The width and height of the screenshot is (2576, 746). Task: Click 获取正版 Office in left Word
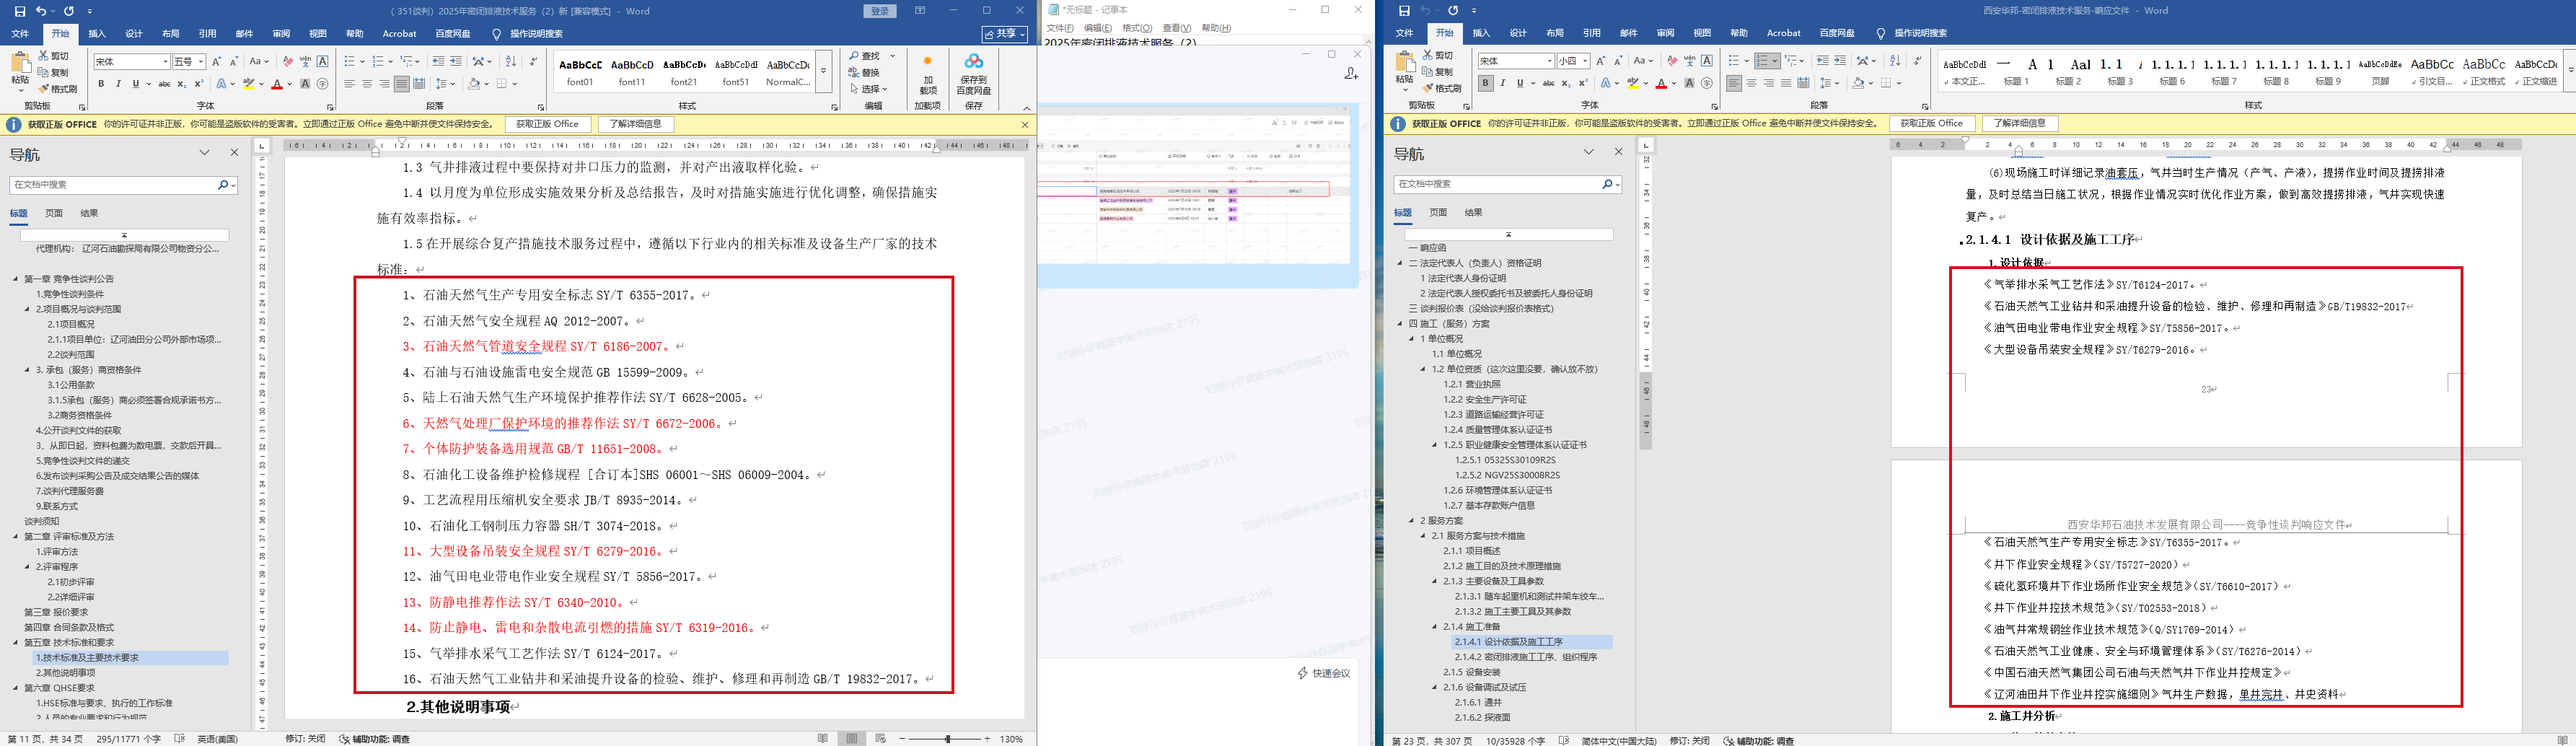(x=548, y=124)
